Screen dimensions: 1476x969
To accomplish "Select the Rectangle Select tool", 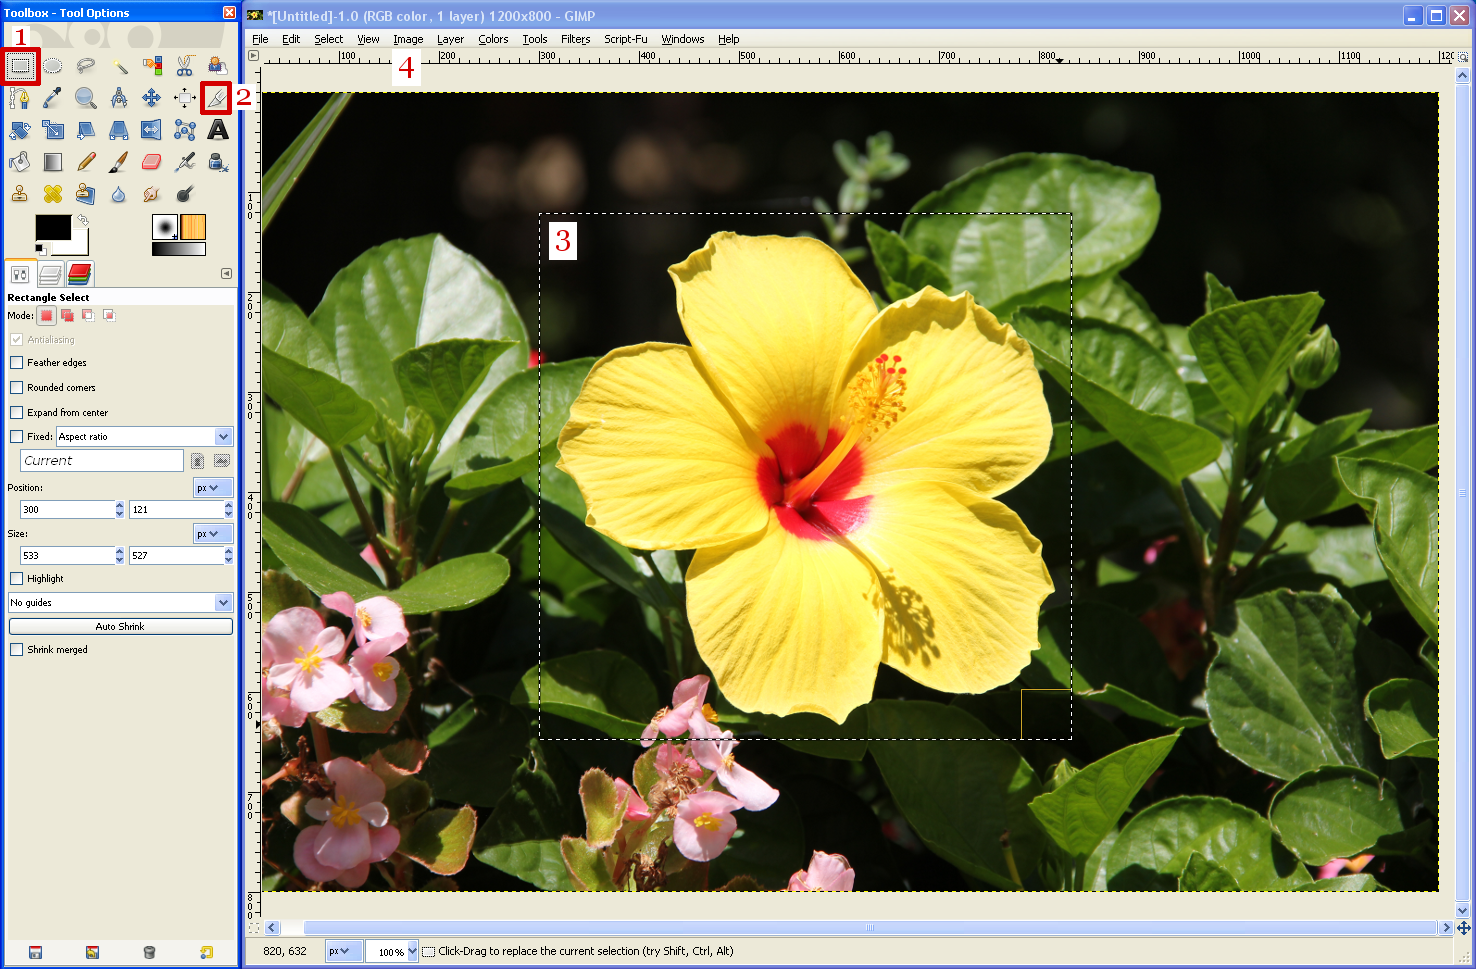I will point(19,64).
